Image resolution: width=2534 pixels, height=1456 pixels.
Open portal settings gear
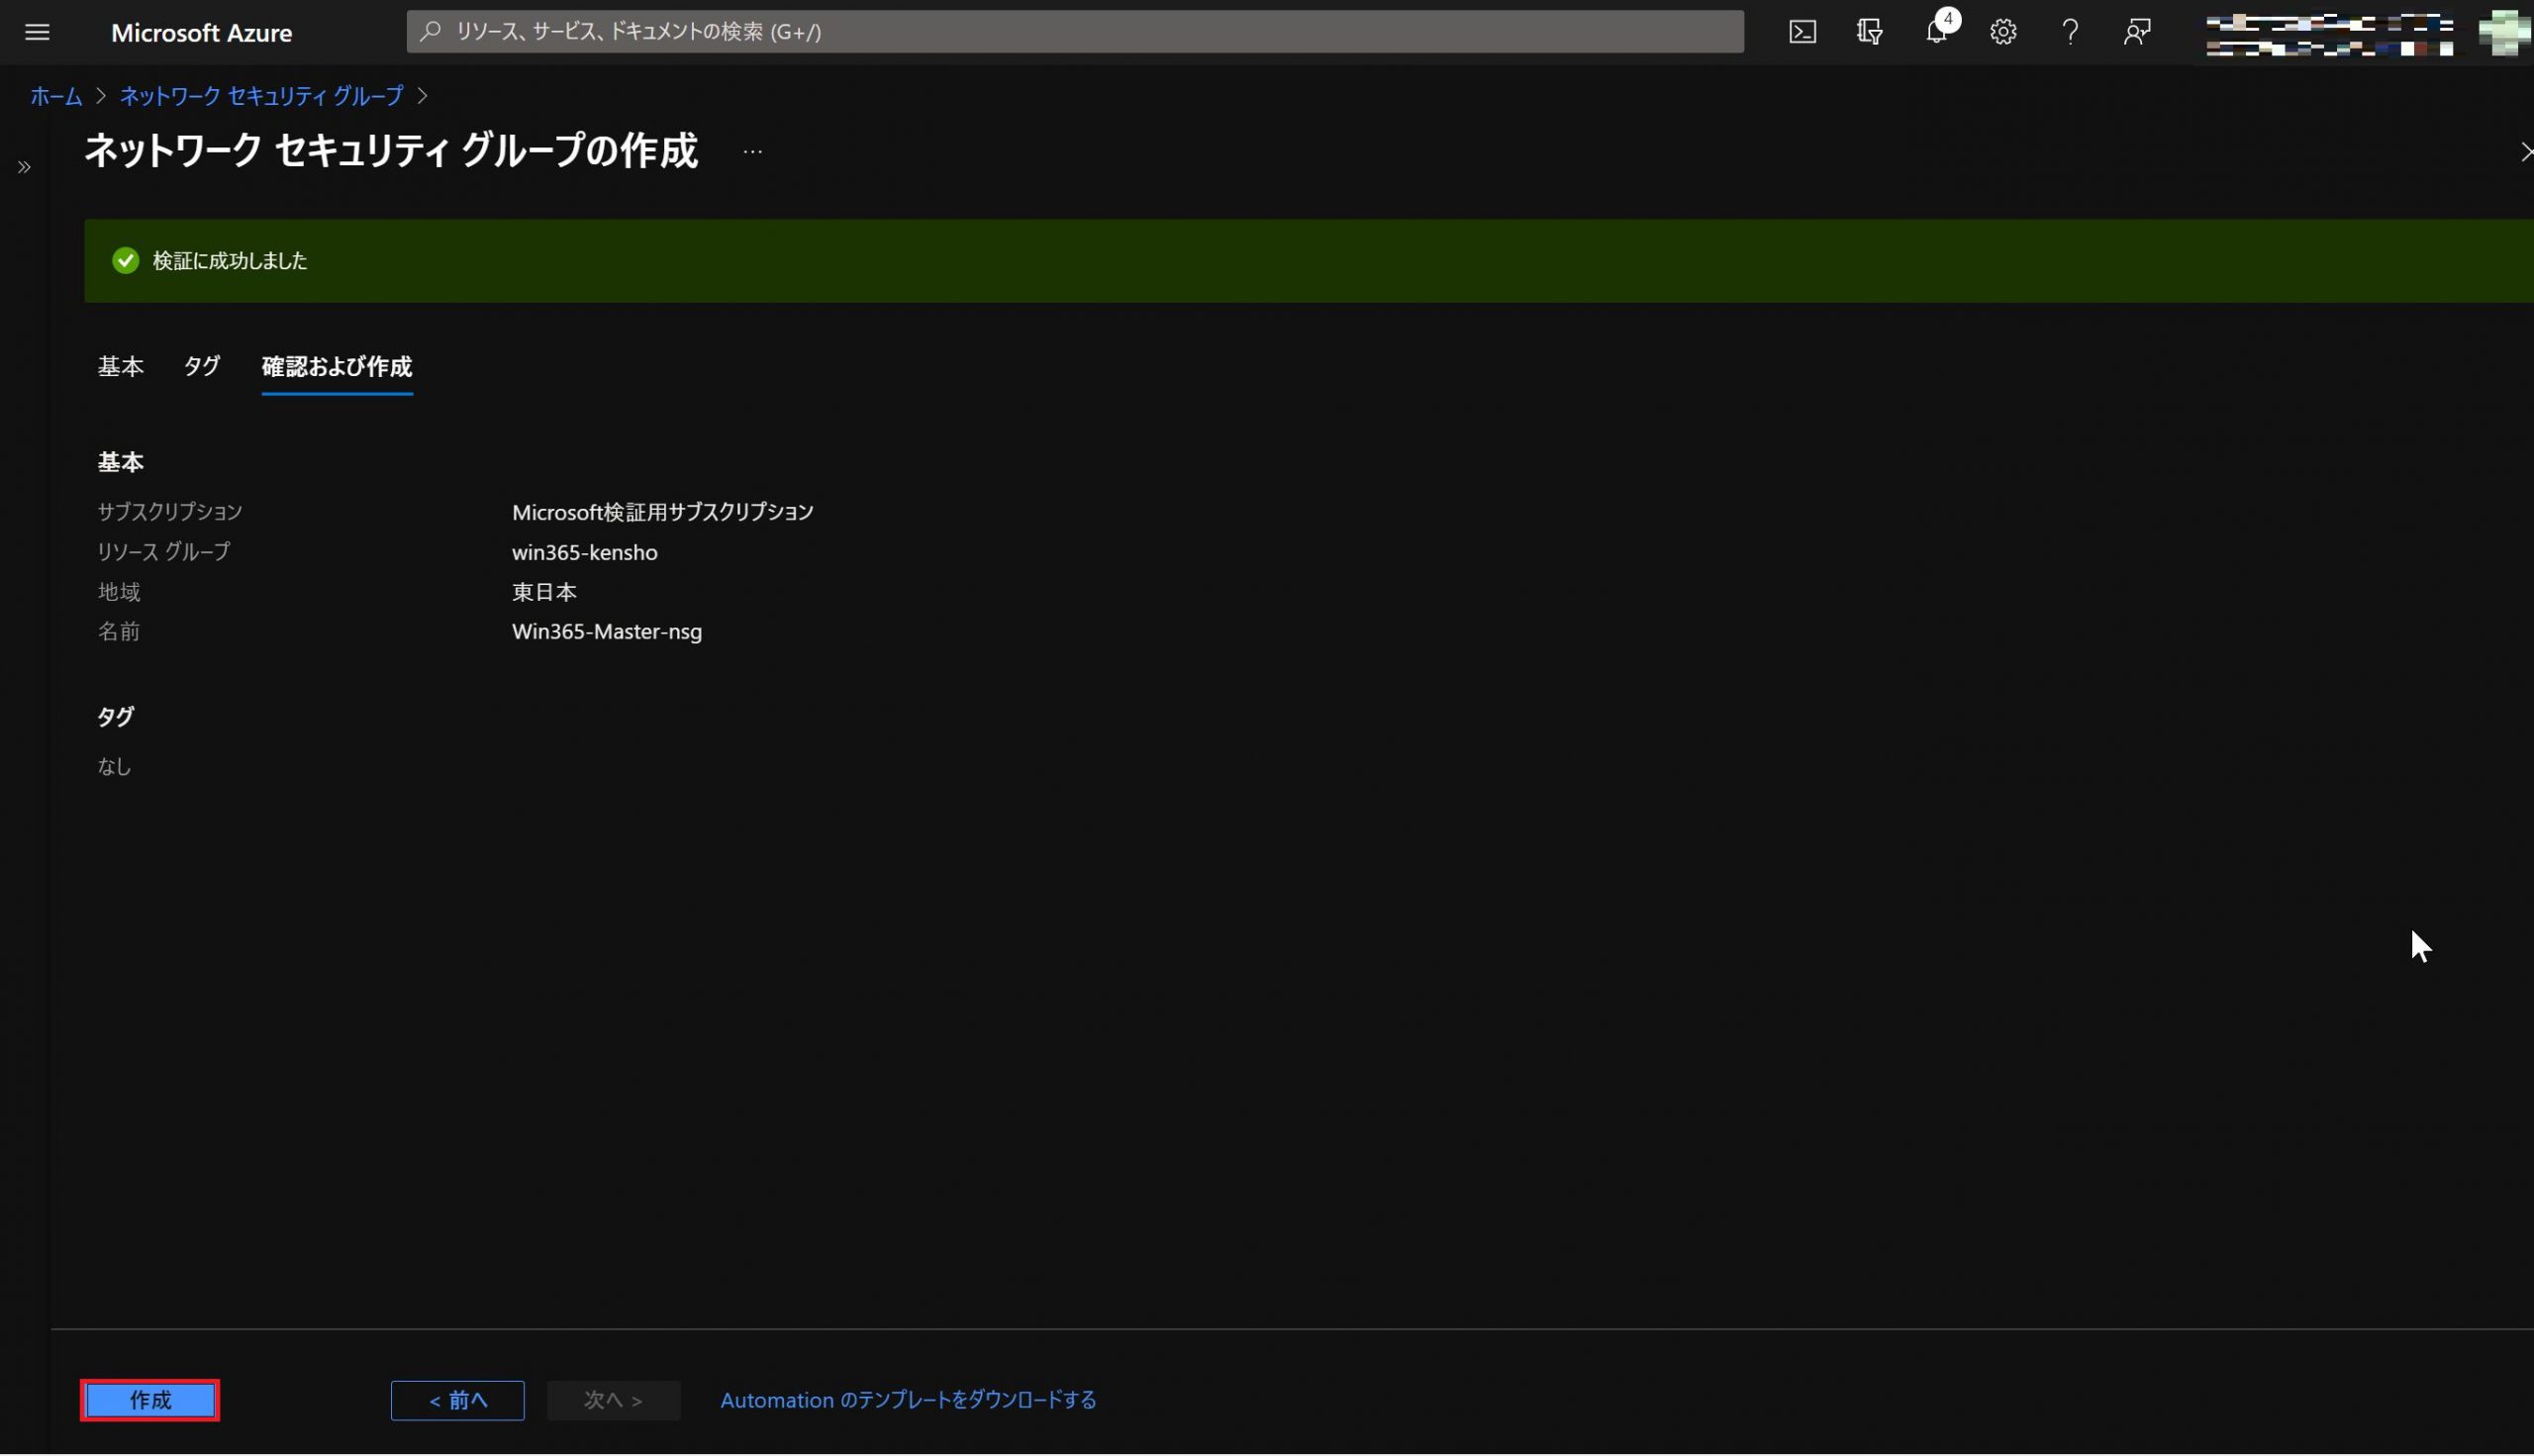click(x=2003, y=32)
